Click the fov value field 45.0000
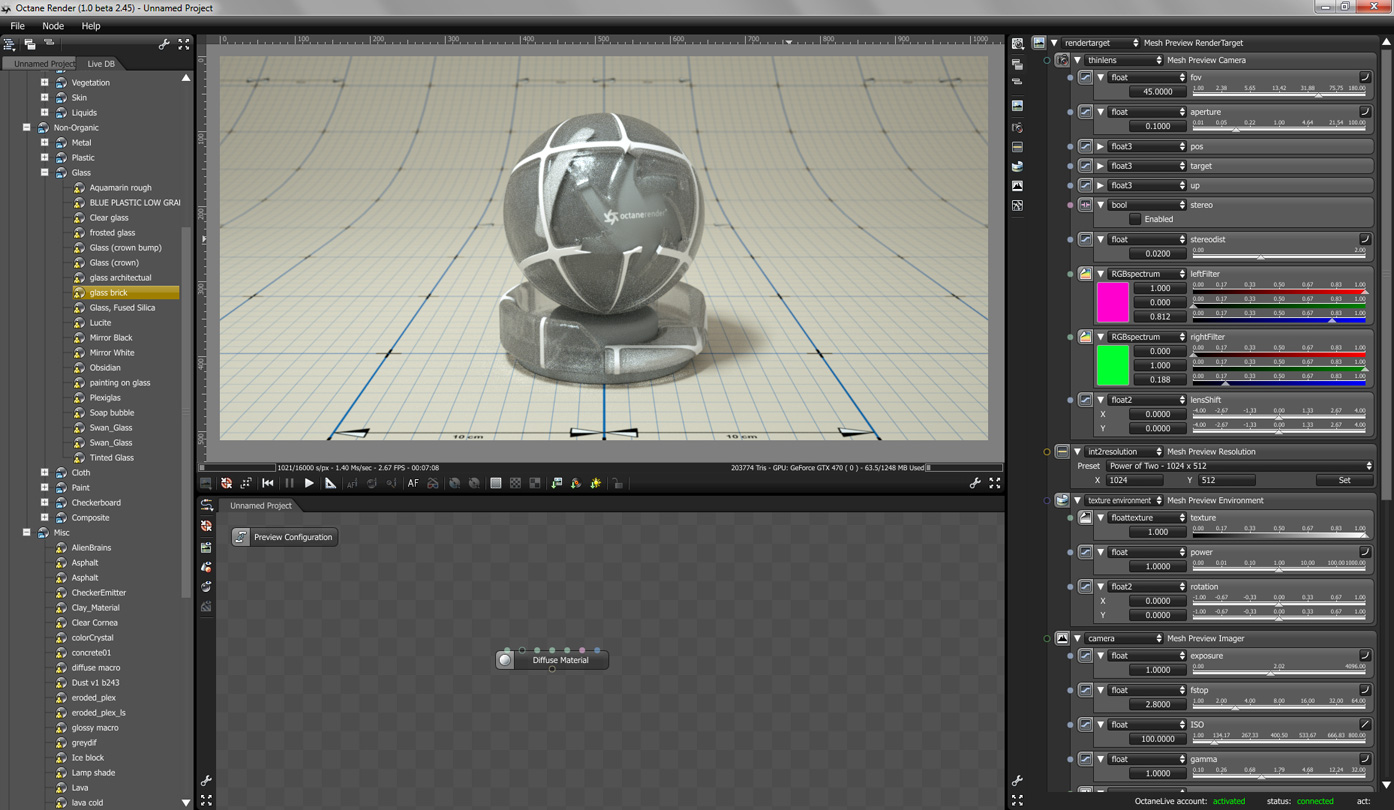This screenshot has width=1394, height=810. tap(1158, 92)
